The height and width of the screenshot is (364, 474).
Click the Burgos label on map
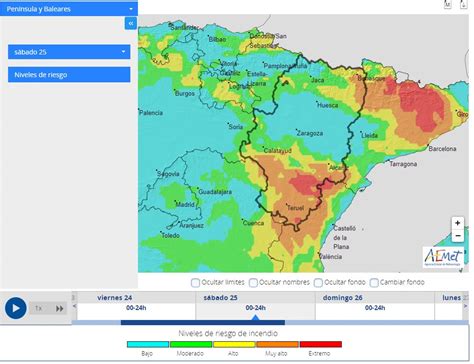[185, 93]
